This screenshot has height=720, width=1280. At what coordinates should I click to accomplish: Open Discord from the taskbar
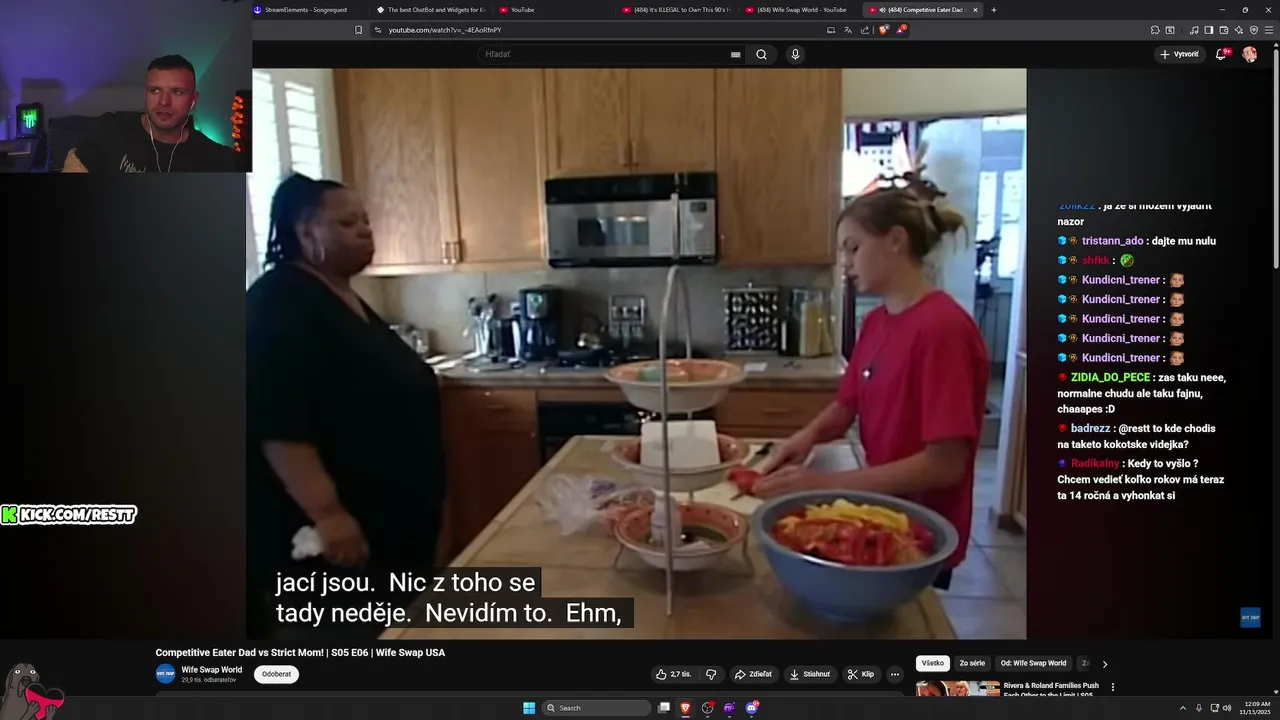tap(752, 708)
